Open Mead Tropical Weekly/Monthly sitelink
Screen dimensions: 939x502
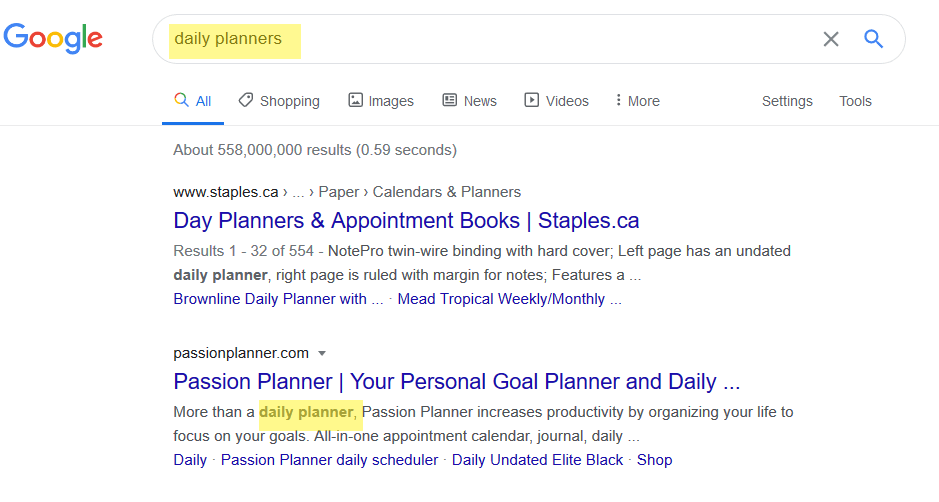click(x=510, y=299)
